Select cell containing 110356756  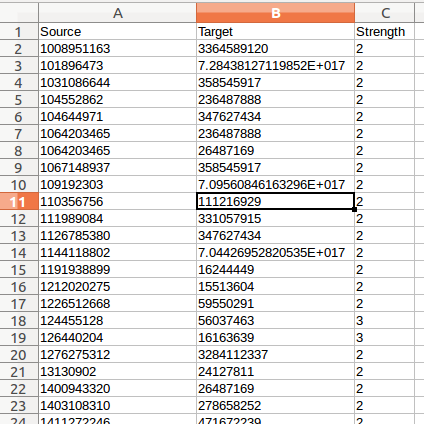click(118, 201)
